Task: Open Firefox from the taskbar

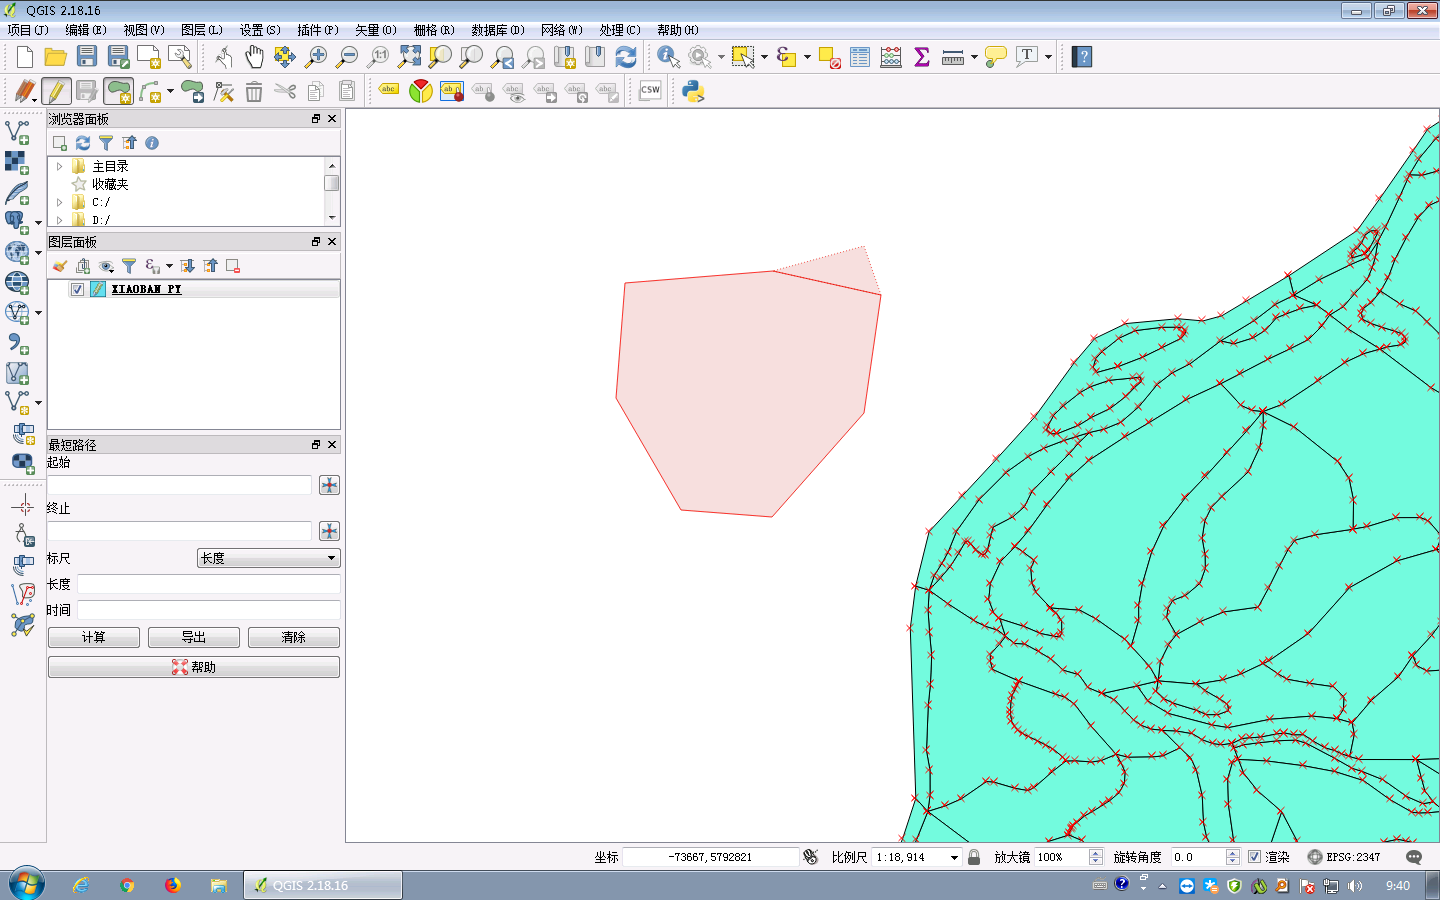Action: coord(173,885)
